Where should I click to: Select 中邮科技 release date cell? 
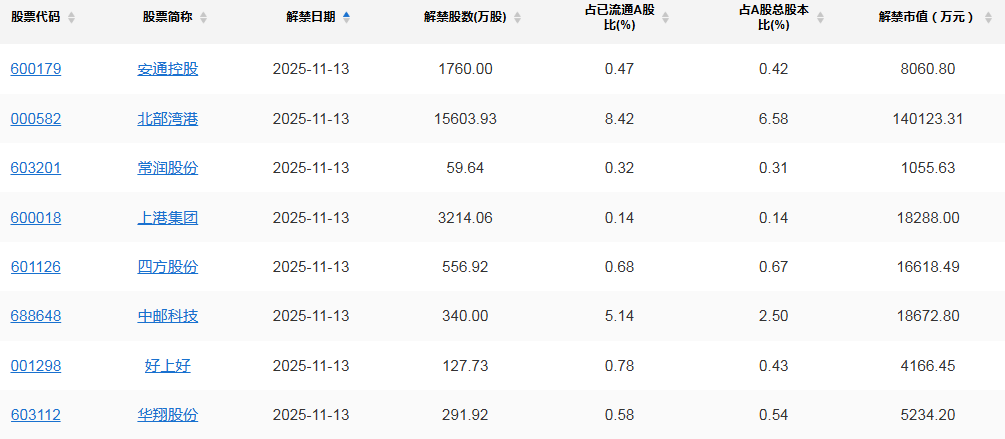[x=311, y=316]
